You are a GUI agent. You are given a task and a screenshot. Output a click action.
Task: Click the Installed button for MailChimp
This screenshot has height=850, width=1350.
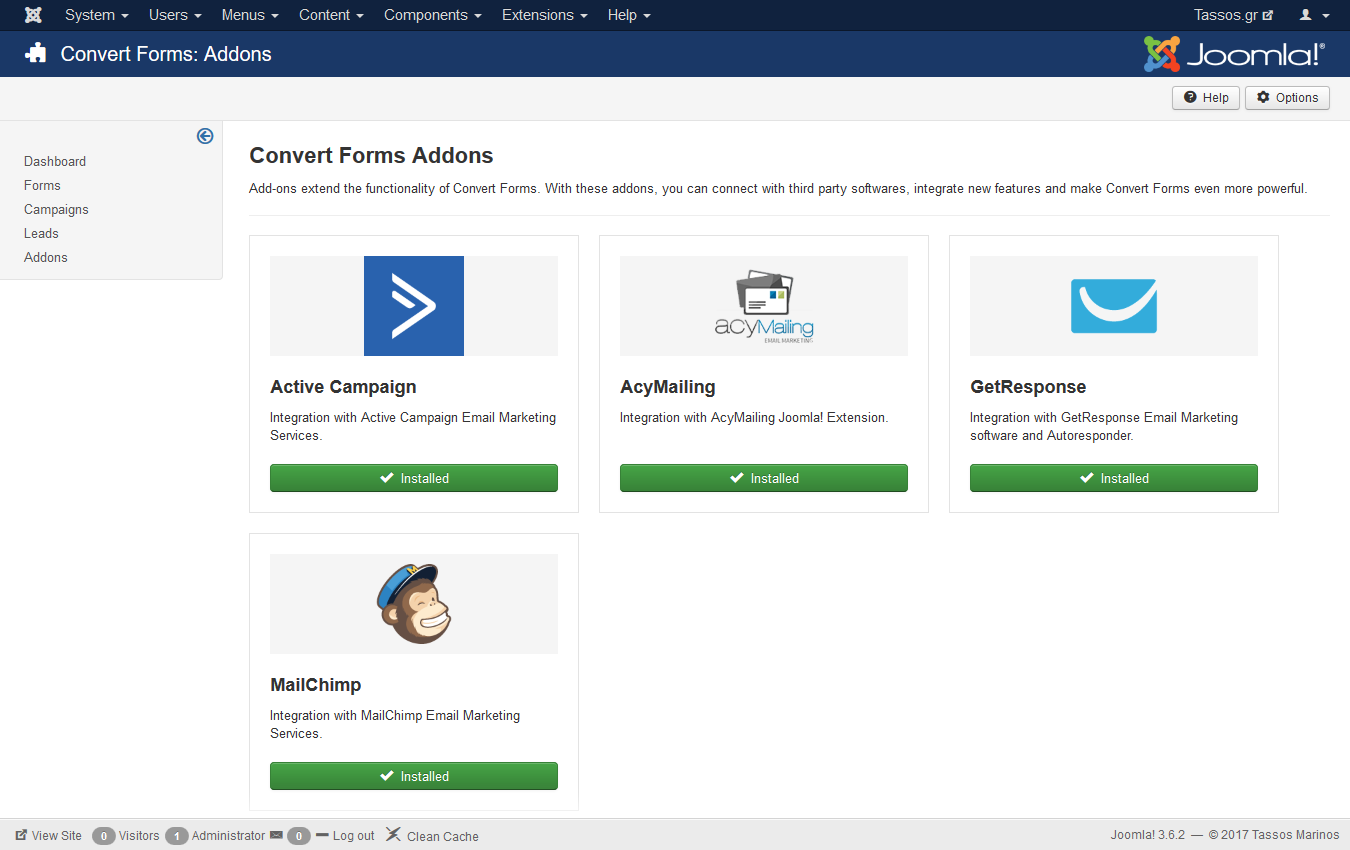point(414,776)
